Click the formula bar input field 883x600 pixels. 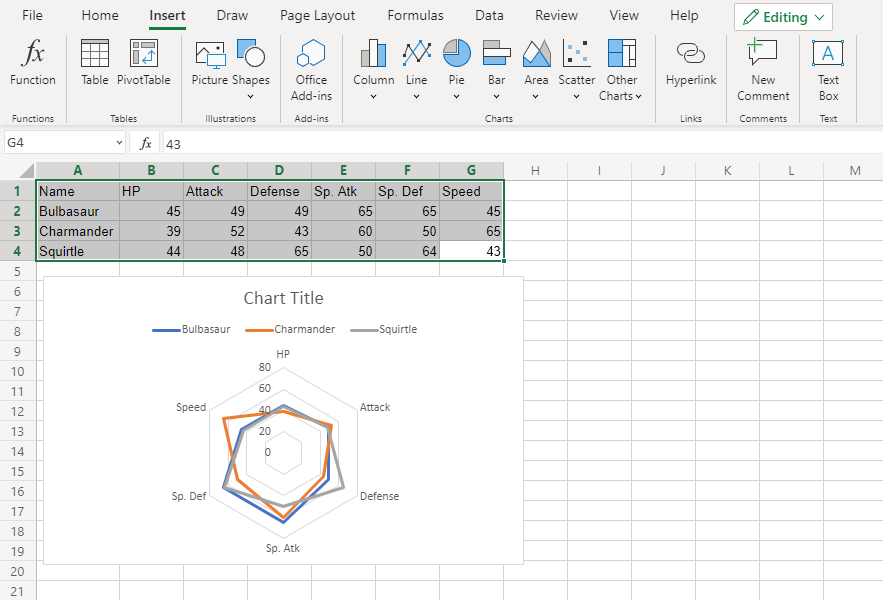[500, 143]
